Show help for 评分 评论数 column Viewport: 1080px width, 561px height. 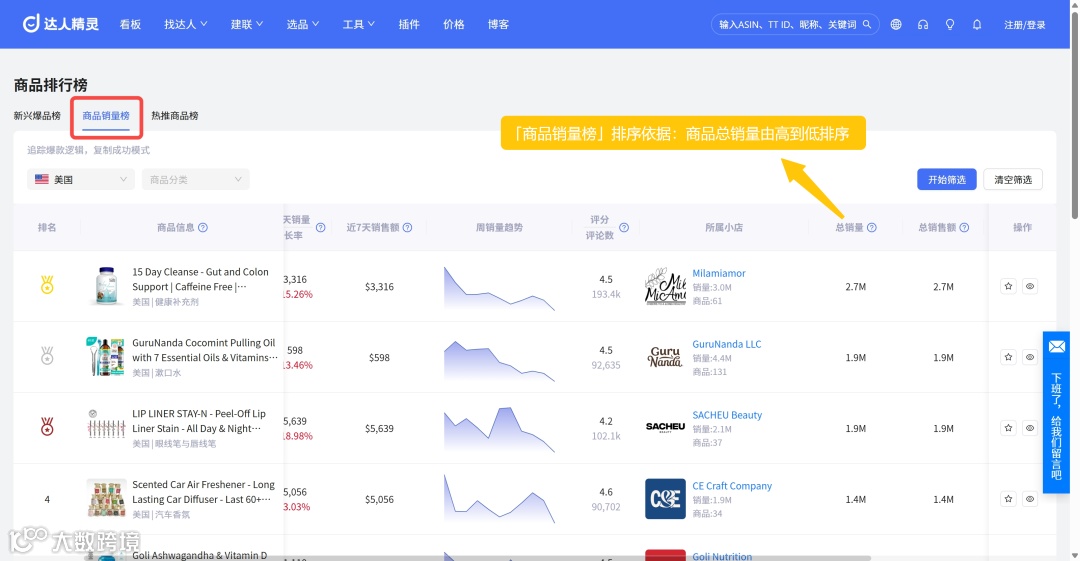pyautogui.click(x=624, y=227)
